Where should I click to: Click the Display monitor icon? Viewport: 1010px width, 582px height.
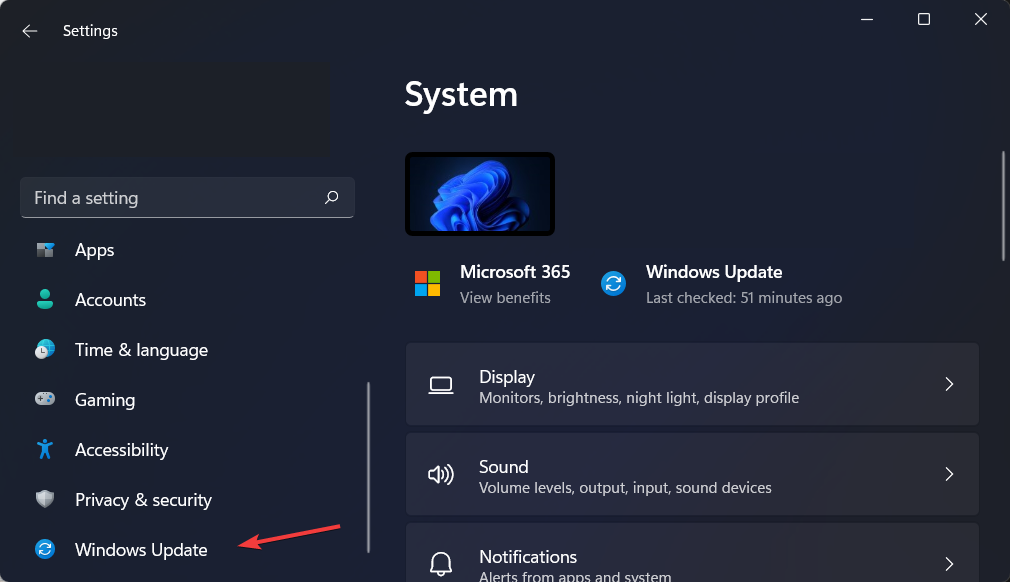[x=441, y=384]
